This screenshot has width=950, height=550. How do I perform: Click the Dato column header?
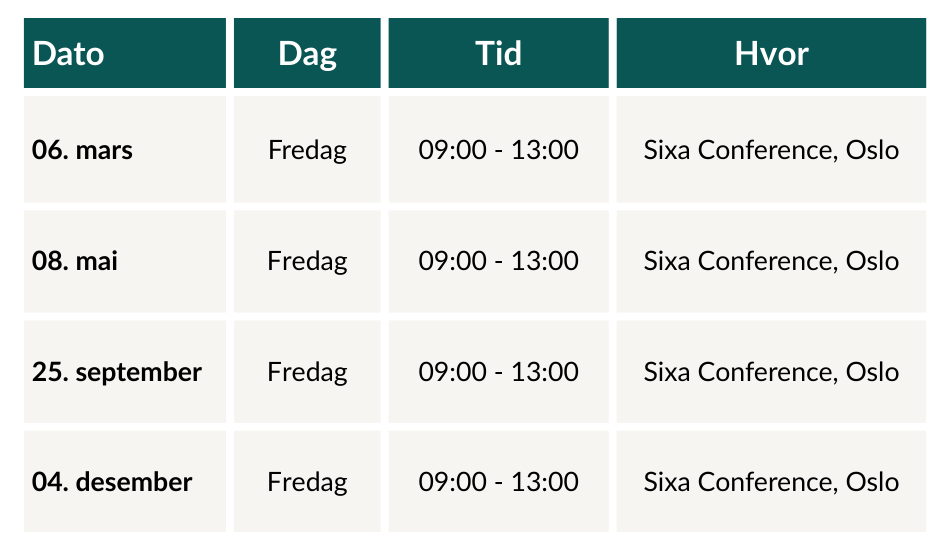point(125,53)
